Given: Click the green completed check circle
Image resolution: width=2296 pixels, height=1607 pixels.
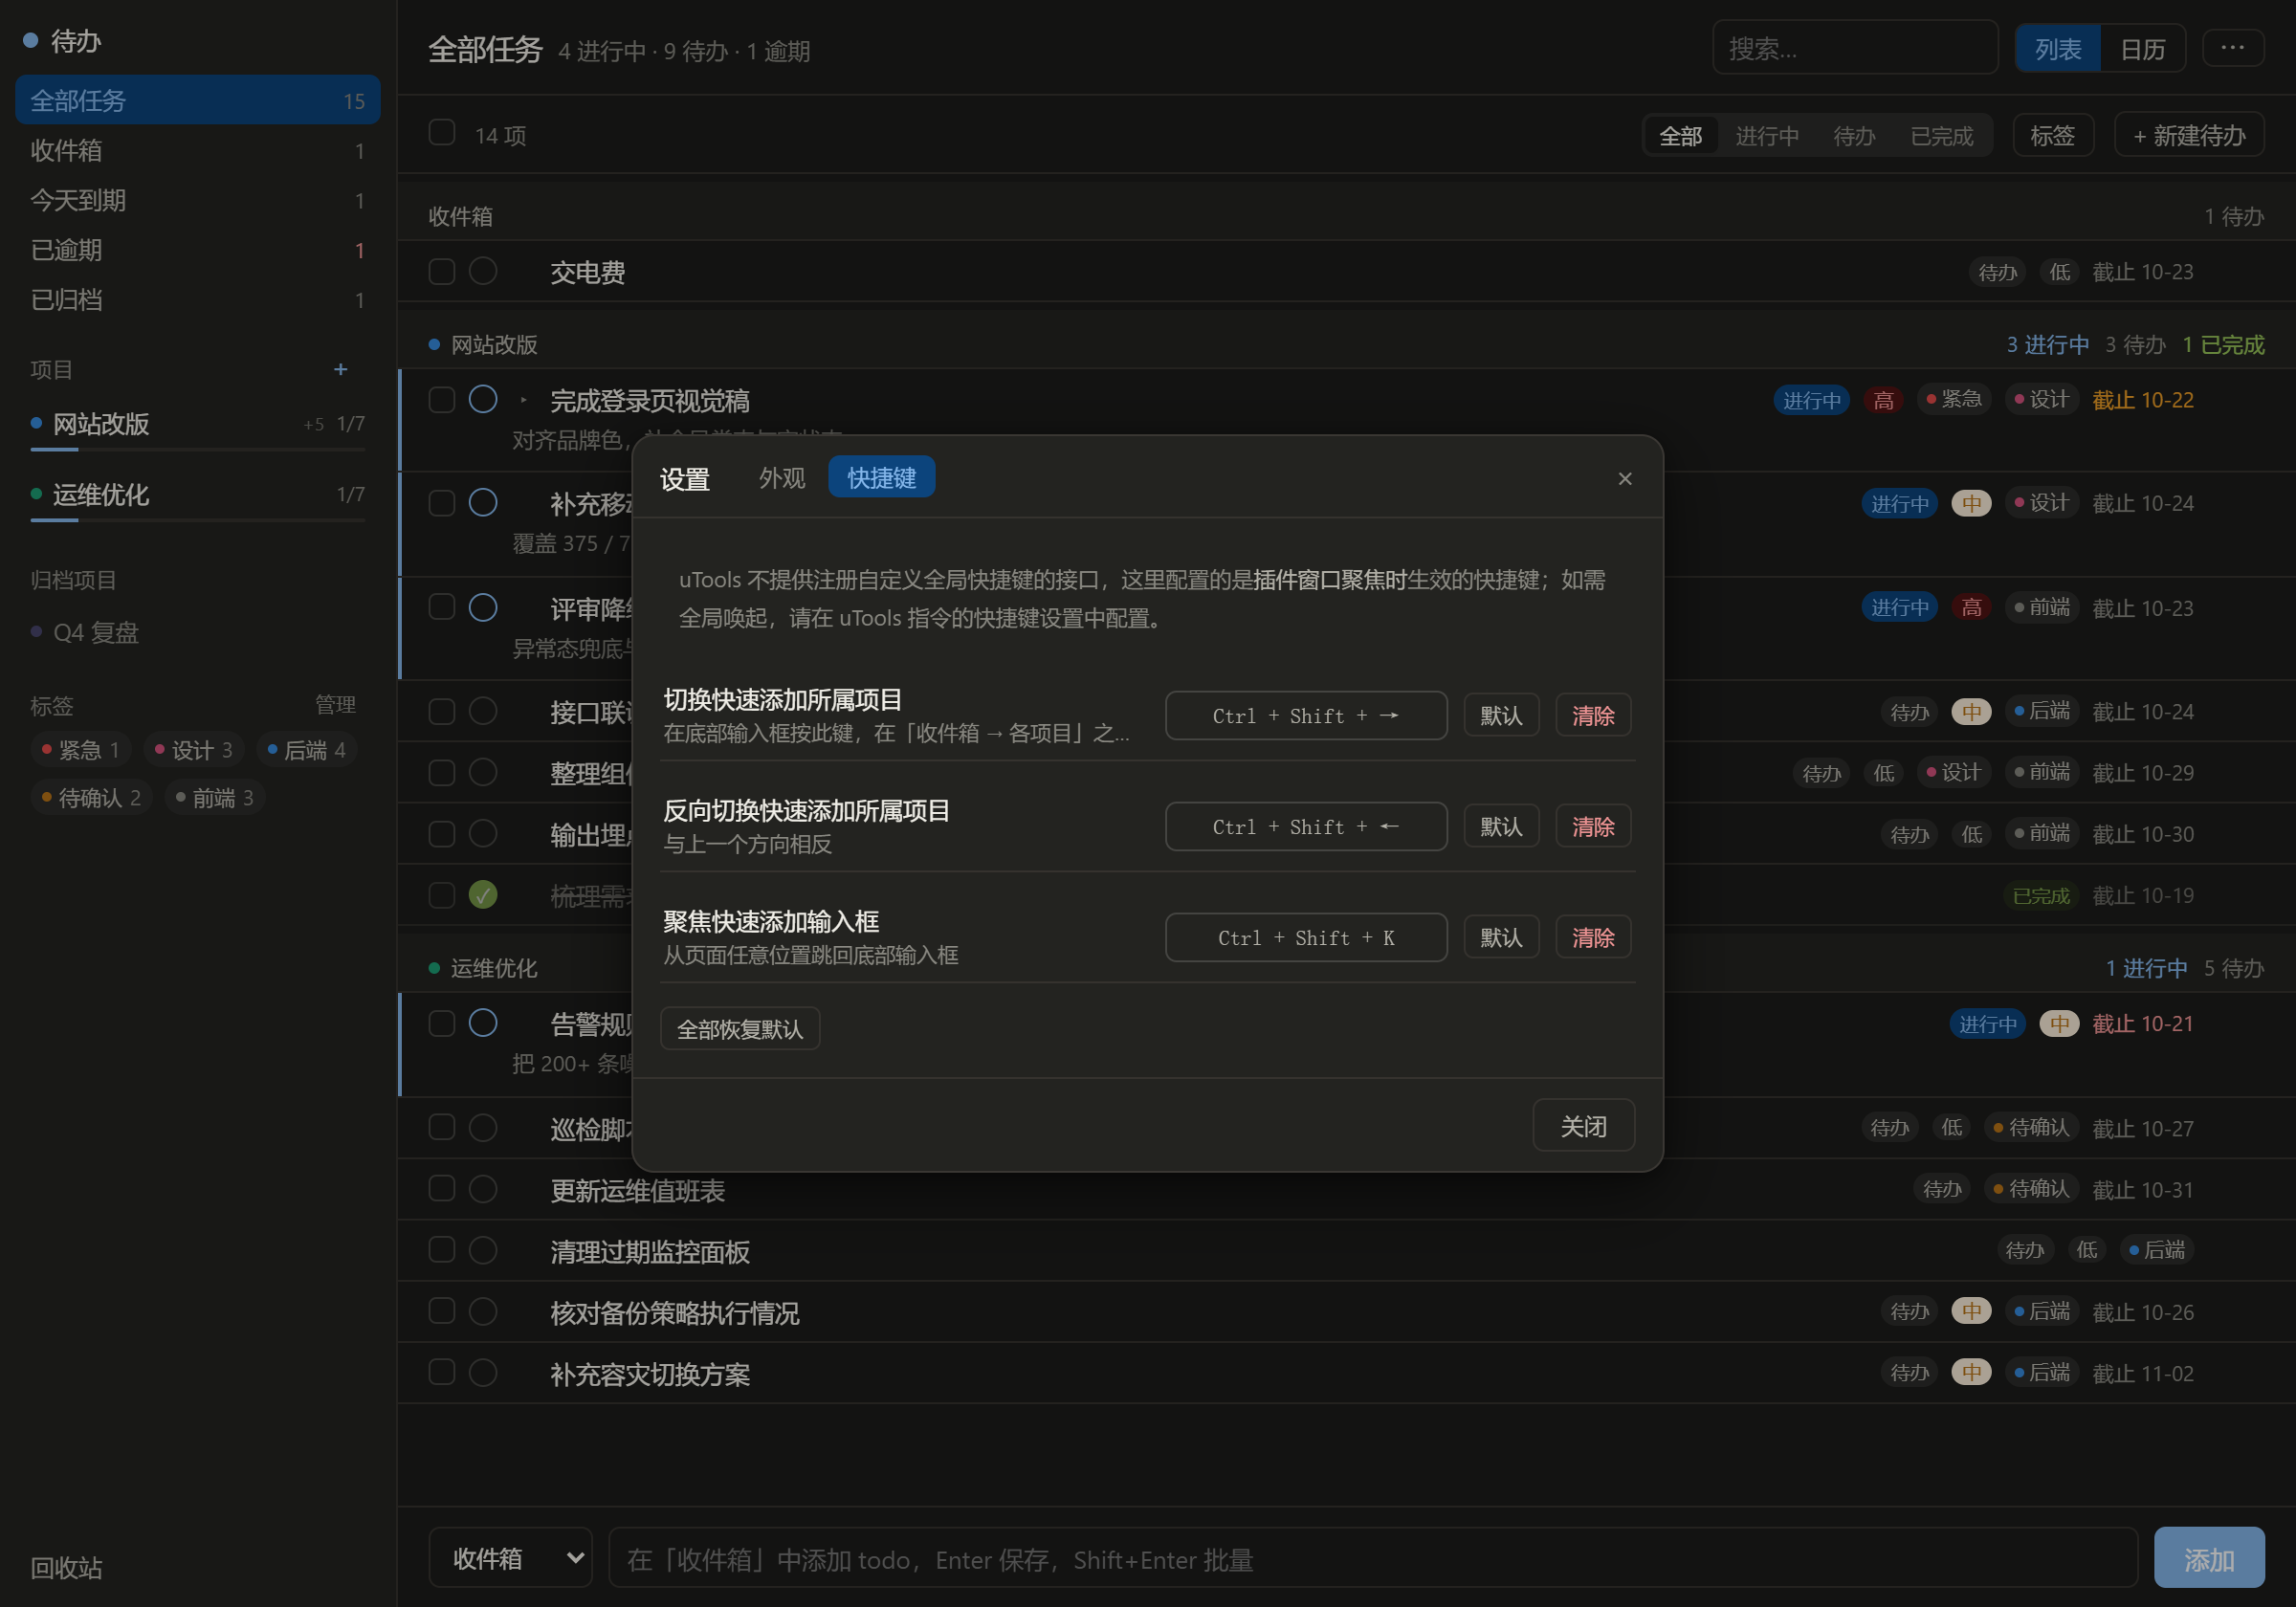Looking at the screenshot, I should click(483, 894).
